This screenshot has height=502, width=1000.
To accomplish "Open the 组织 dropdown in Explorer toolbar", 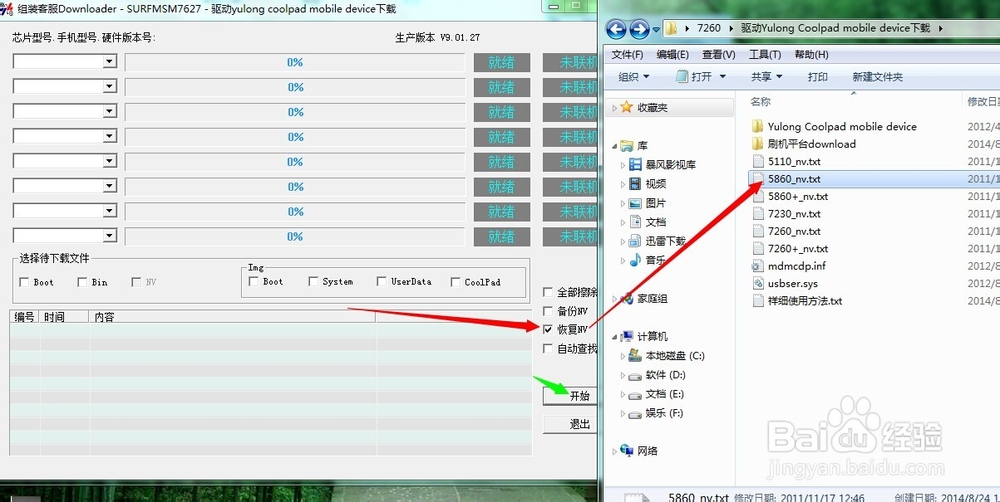I will coord(633,77).
